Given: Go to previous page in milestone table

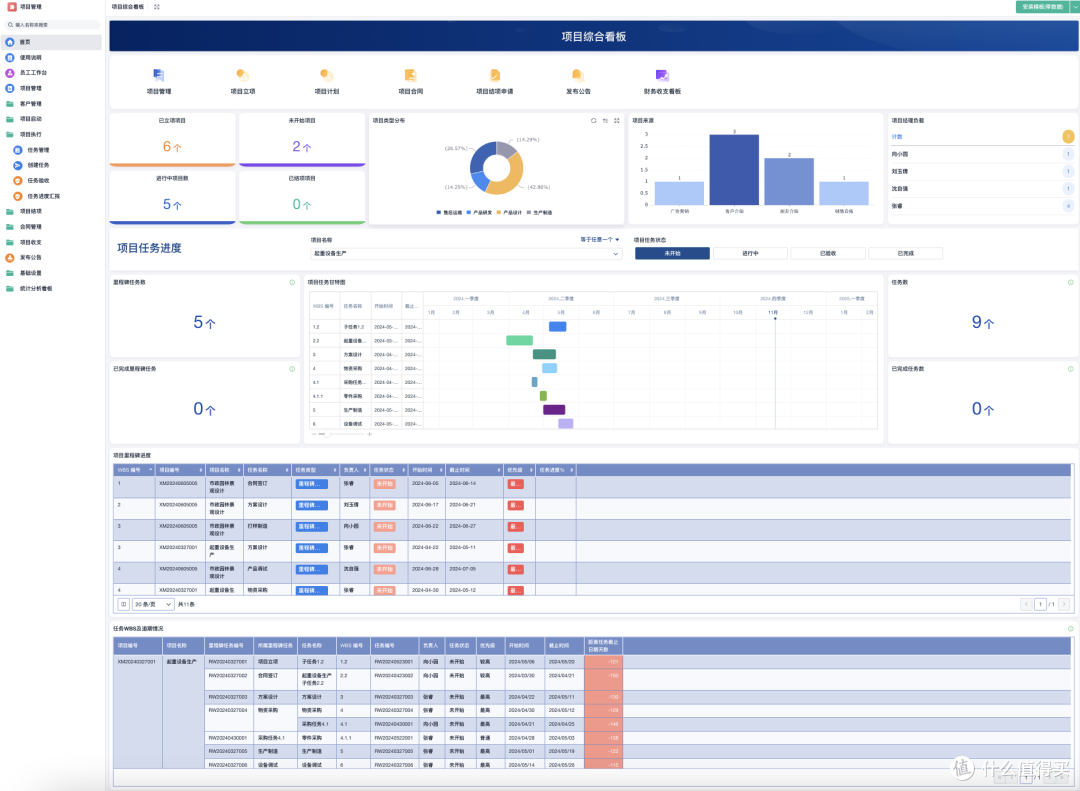Looking at the screenshot, I should pyautogui.click(x=1026, y=604).
